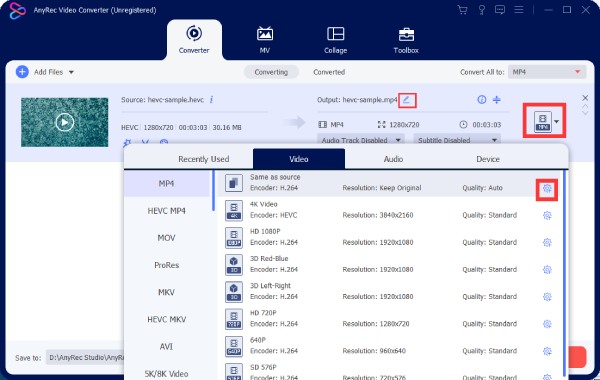600x380 pixels.
Task: Expand output format dropdown arrow
Action: coord(557,122)
